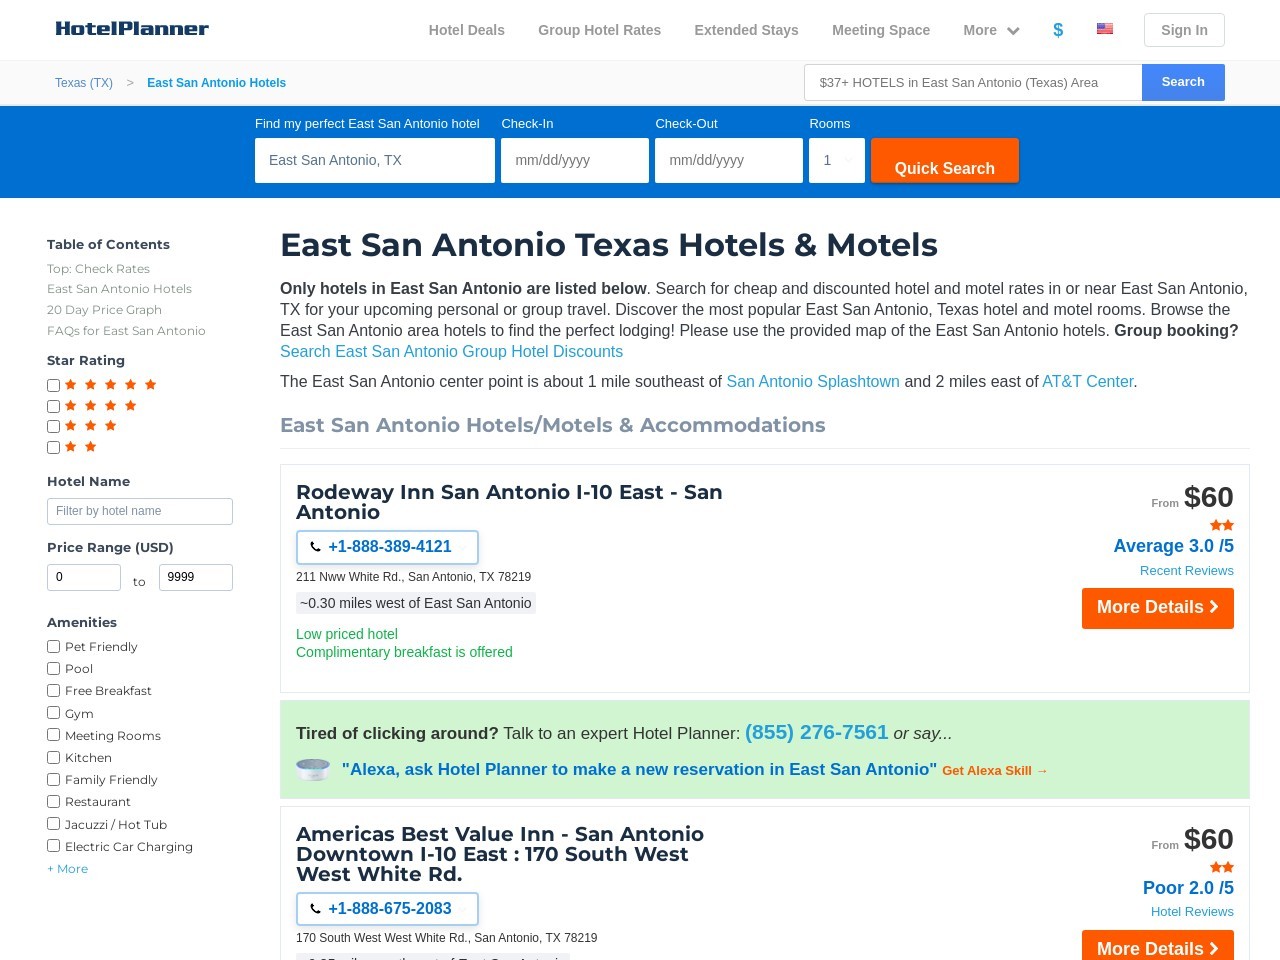This screenshot has height=960, width=1280.
Task: Select the Hotel Deals menu item
Action: click(x=466, y=30)
